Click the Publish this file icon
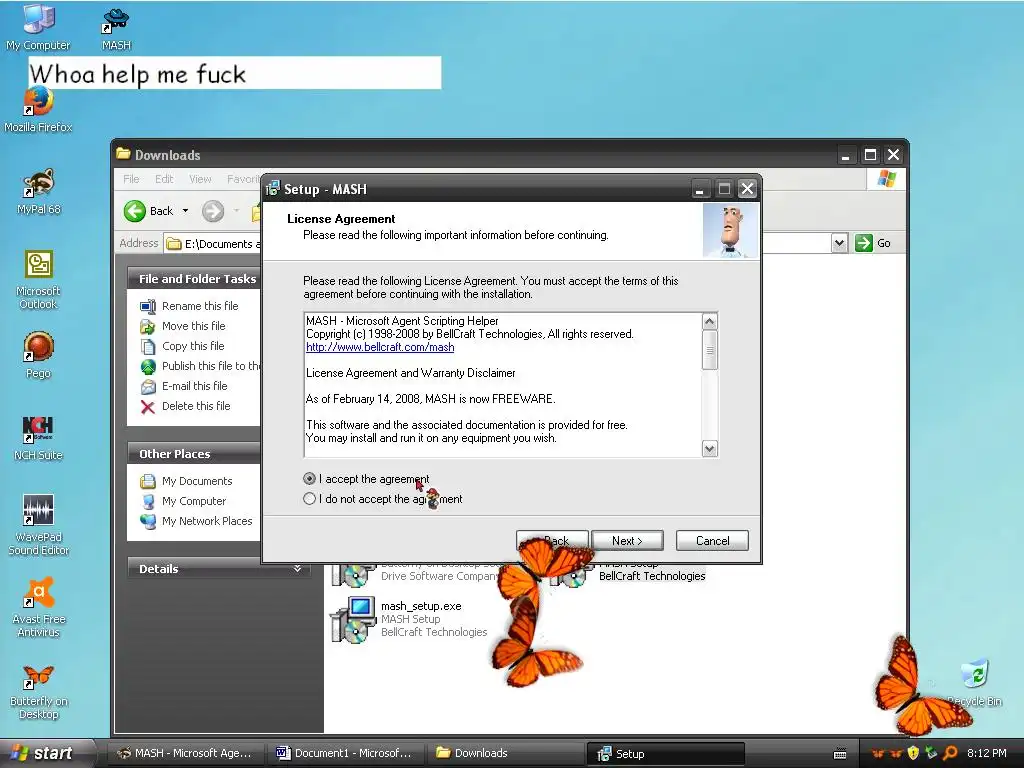 tap(148, 366)
